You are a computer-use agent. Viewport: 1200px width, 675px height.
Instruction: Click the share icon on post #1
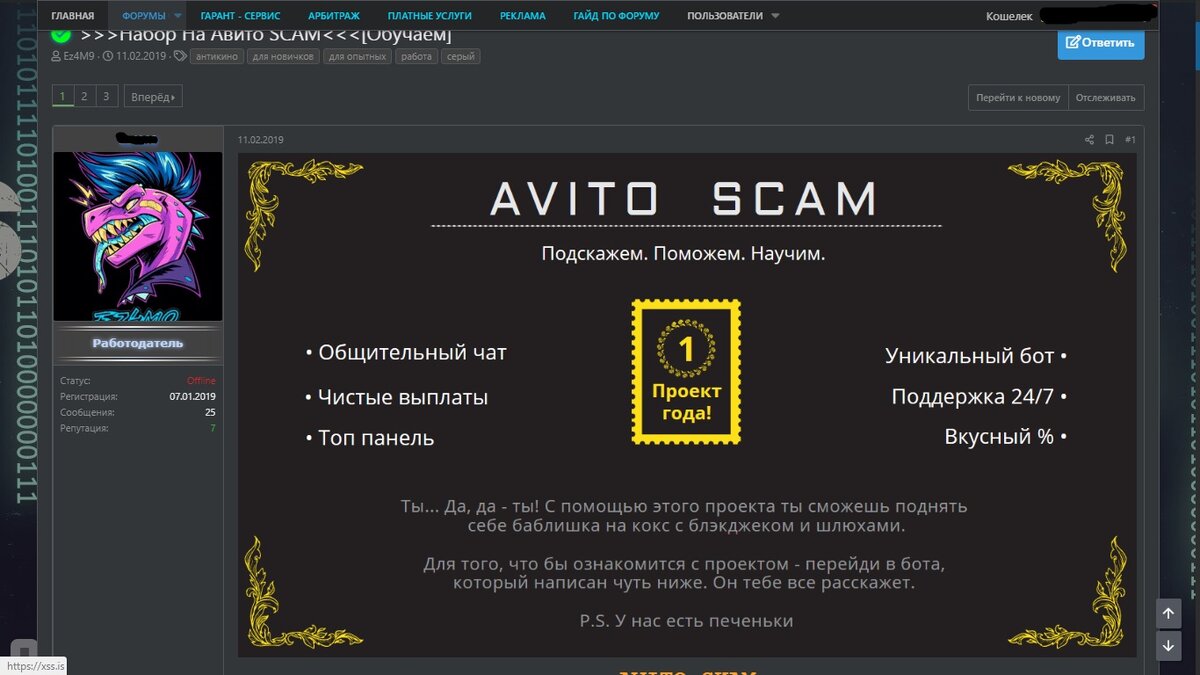(x=1089, y=140)
